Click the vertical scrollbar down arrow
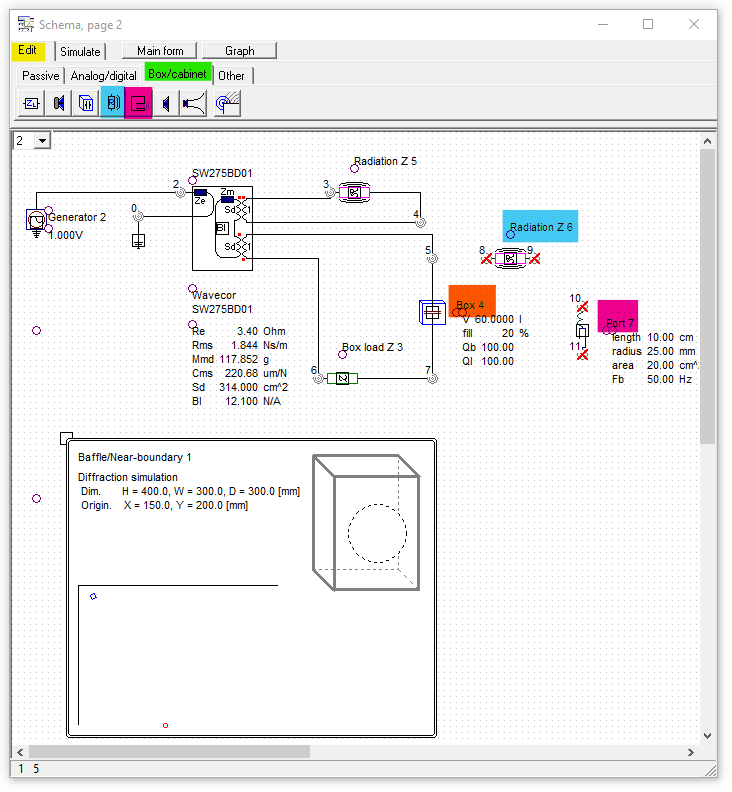This screenshot has width=732, height=792. 708,734
